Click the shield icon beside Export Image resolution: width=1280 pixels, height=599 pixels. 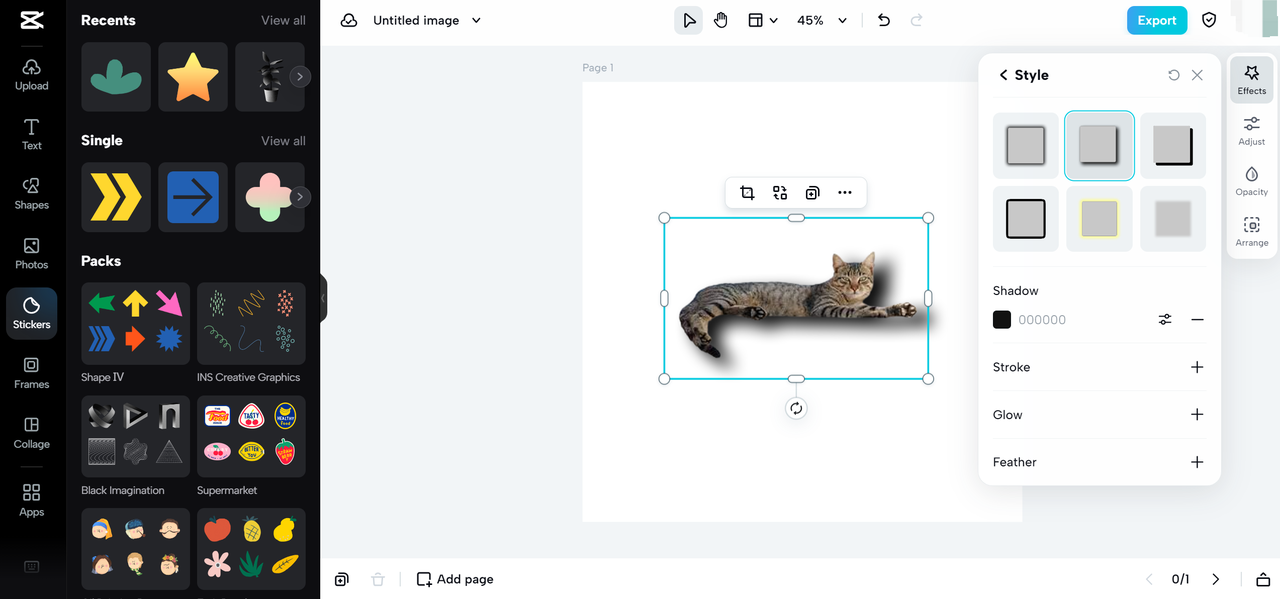pos(1209,20)
